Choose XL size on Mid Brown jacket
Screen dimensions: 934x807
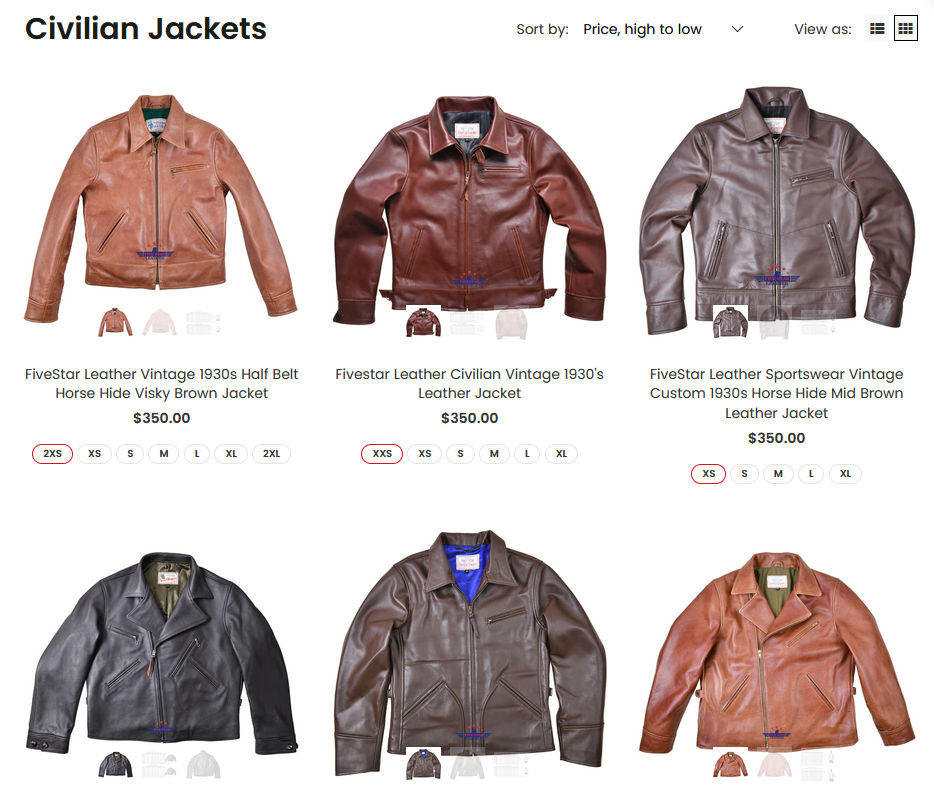[x=845, y=474]
